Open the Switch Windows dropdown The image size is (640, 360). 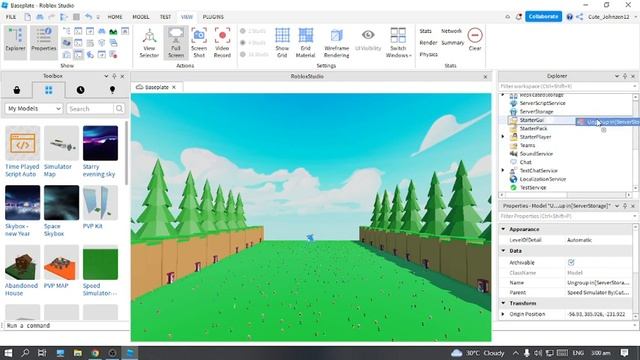pos(398,42)
